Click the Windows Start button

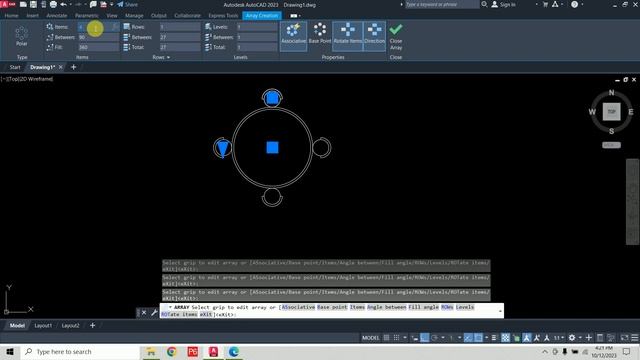[10, 351]
